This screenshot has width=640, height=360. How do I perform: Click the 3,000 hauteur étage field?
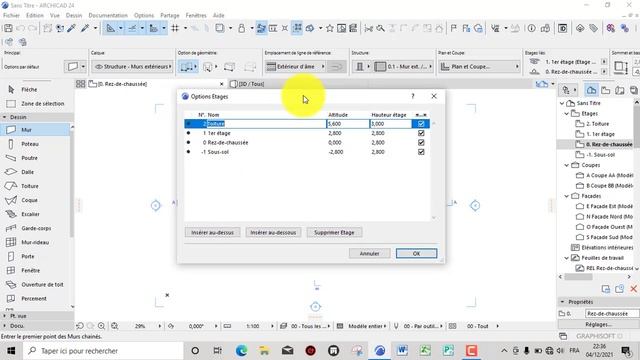click(x=391, y=124)
